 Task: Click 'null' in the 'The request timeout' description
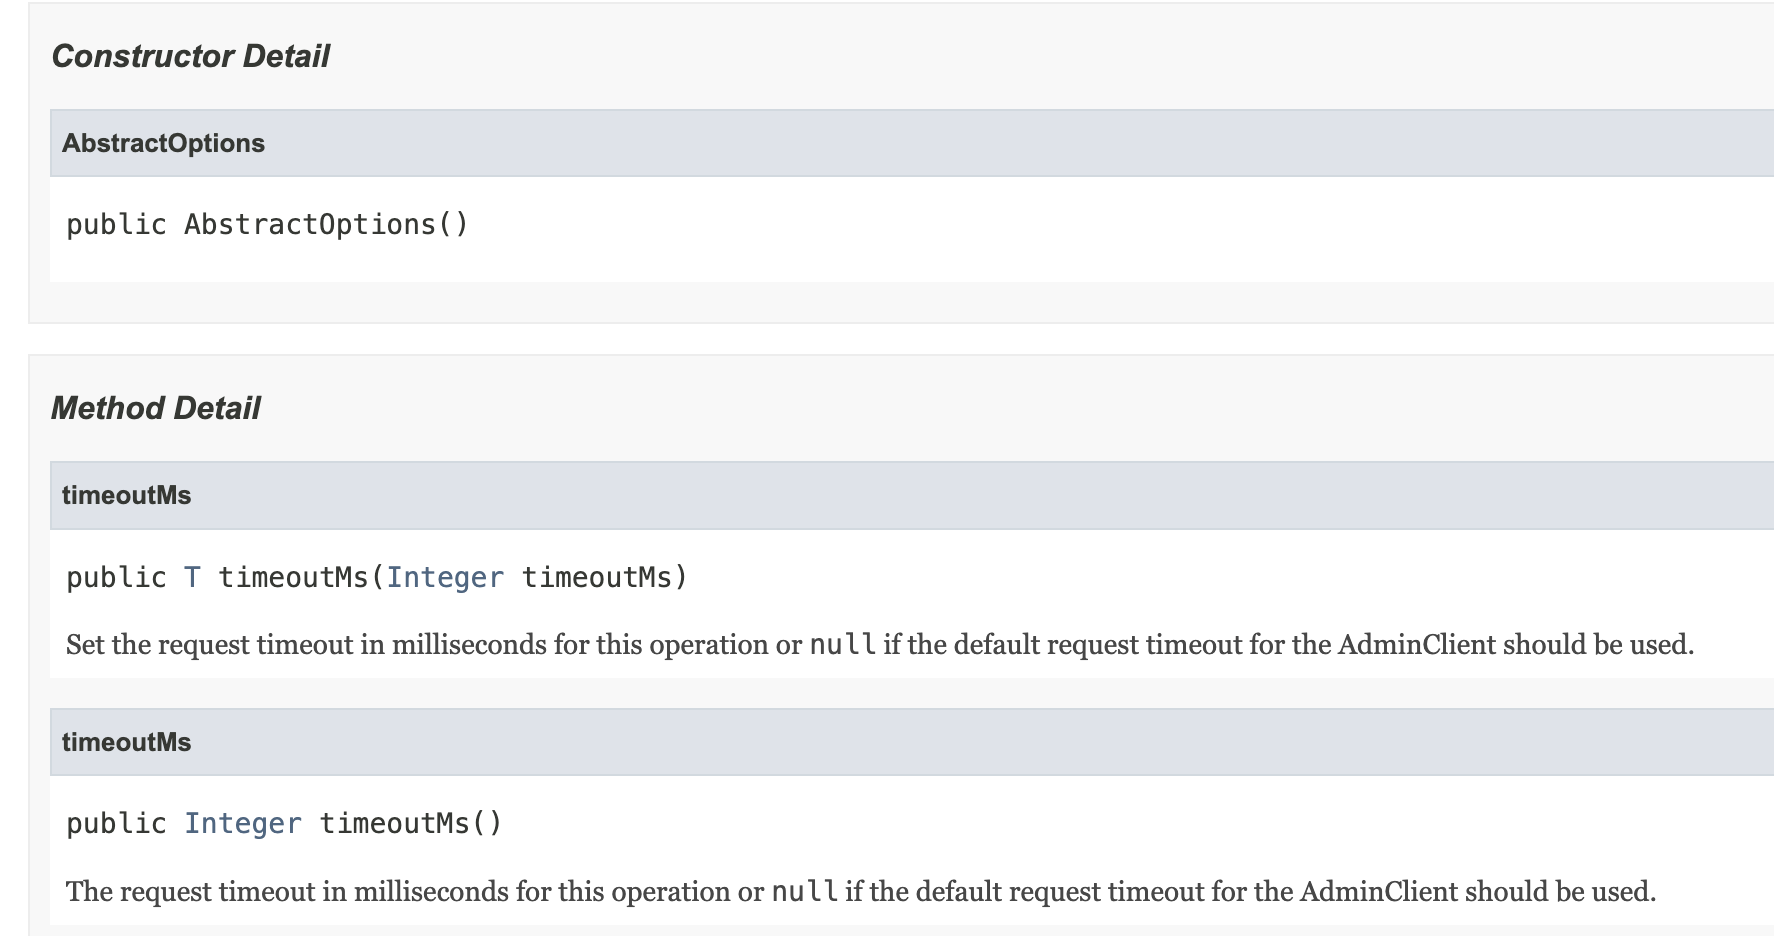coord(805,891)
